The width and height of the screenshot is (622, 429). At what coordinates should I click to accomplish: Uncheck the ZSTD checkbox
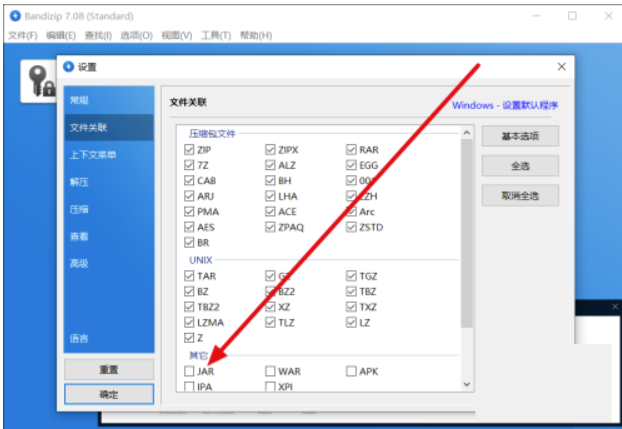click(351, 227)
